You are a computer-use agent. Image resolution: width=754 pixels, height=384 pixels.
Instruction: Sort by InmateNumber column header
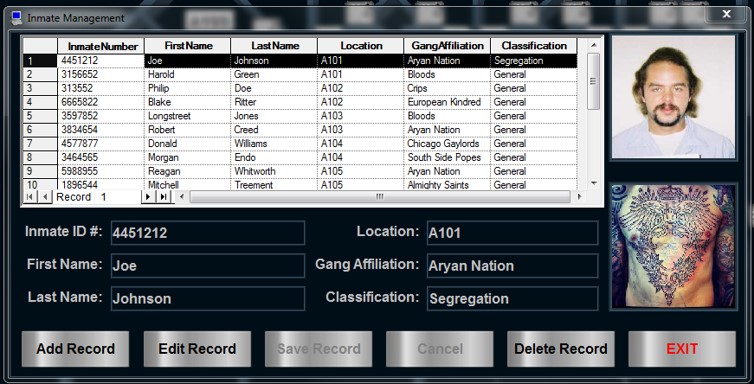101,46
